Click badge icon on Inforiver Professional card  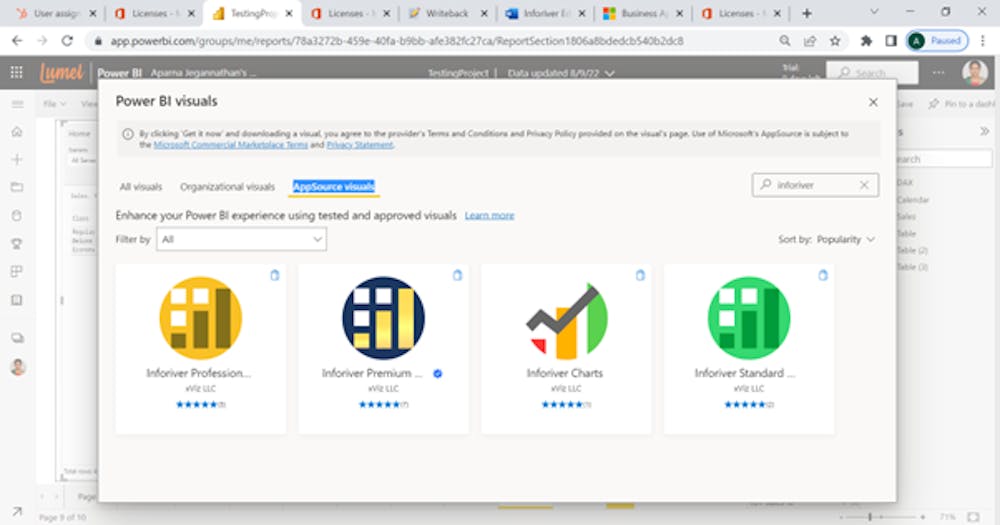[x=275, y=275]
